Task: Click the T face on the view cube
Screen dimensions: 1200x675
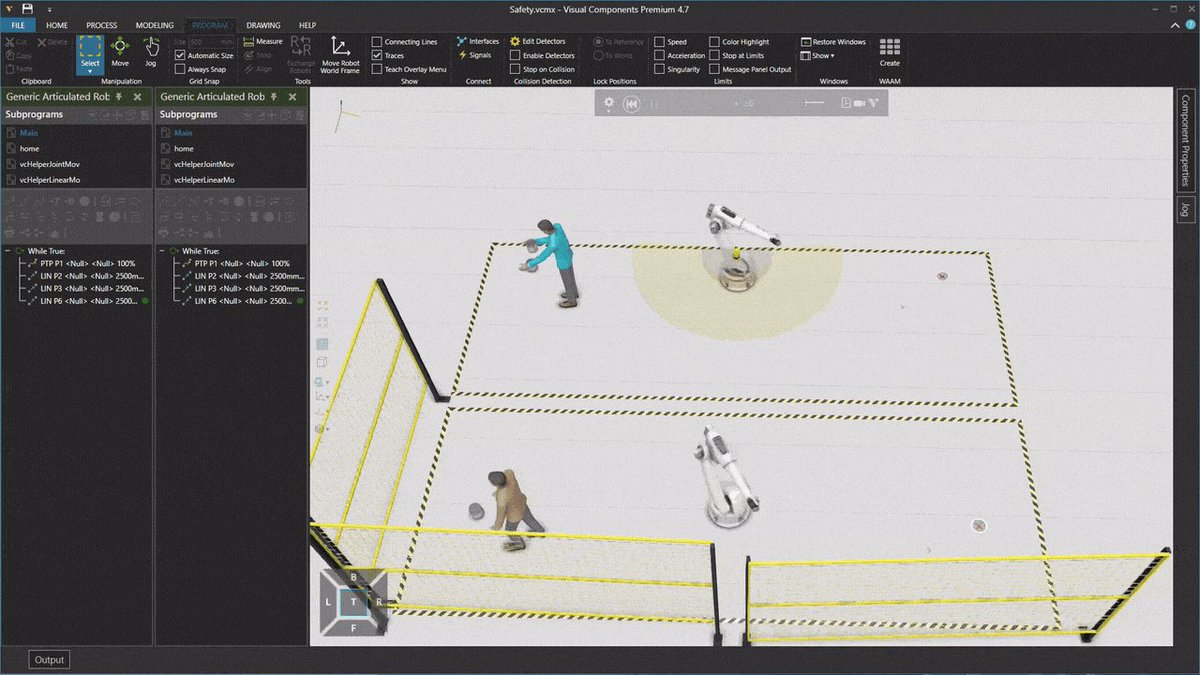Action: (x=352, y=601)
